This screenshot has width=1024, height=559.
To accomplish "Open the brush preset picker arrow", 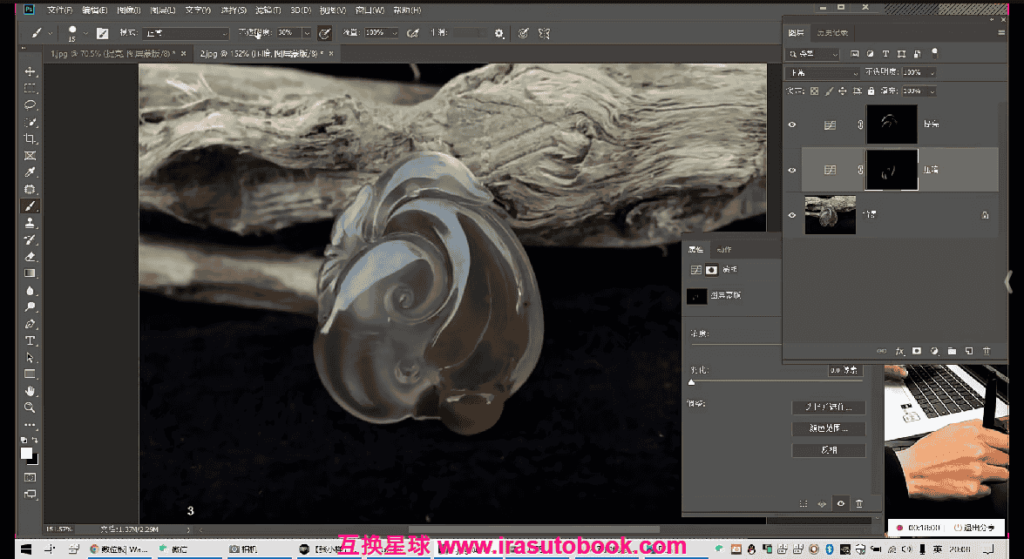I will pos(86,33).
